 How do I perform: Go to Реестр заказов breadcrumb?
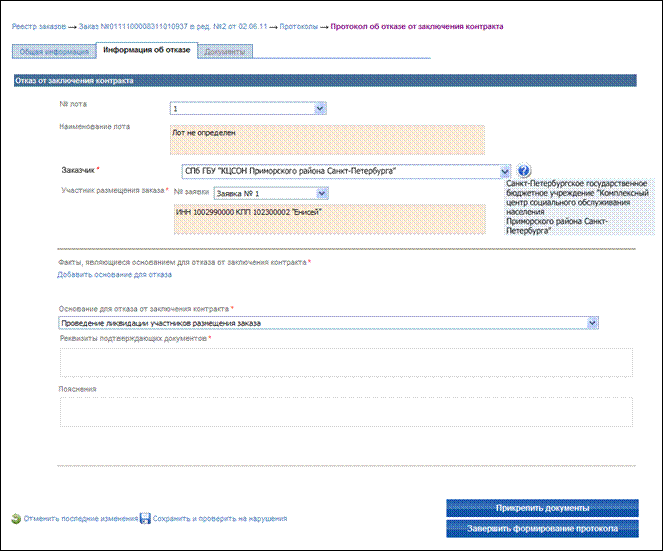(39, 27)
